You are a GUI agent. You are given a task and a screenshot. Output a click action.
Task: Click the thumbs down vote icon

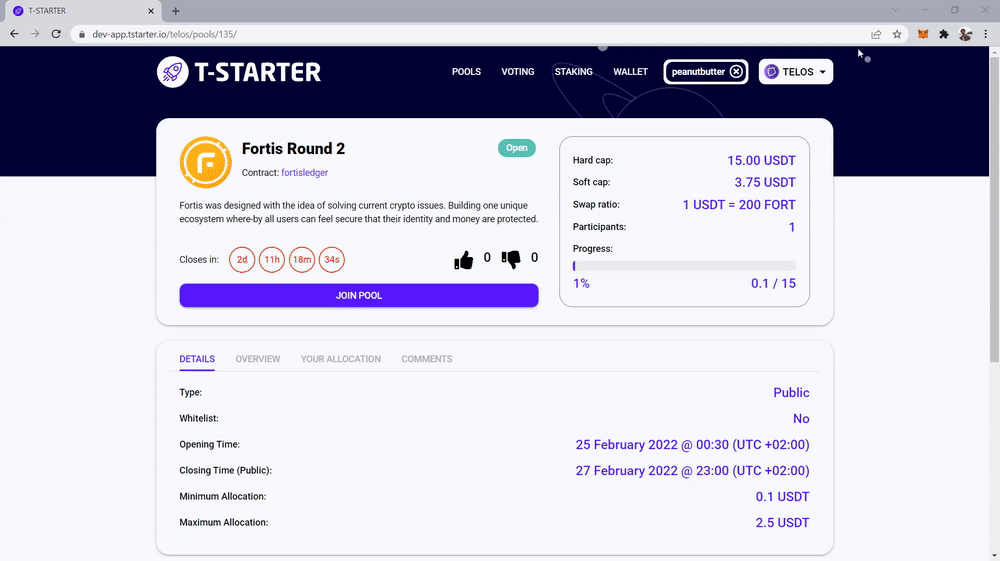click(x=511, y=259)
